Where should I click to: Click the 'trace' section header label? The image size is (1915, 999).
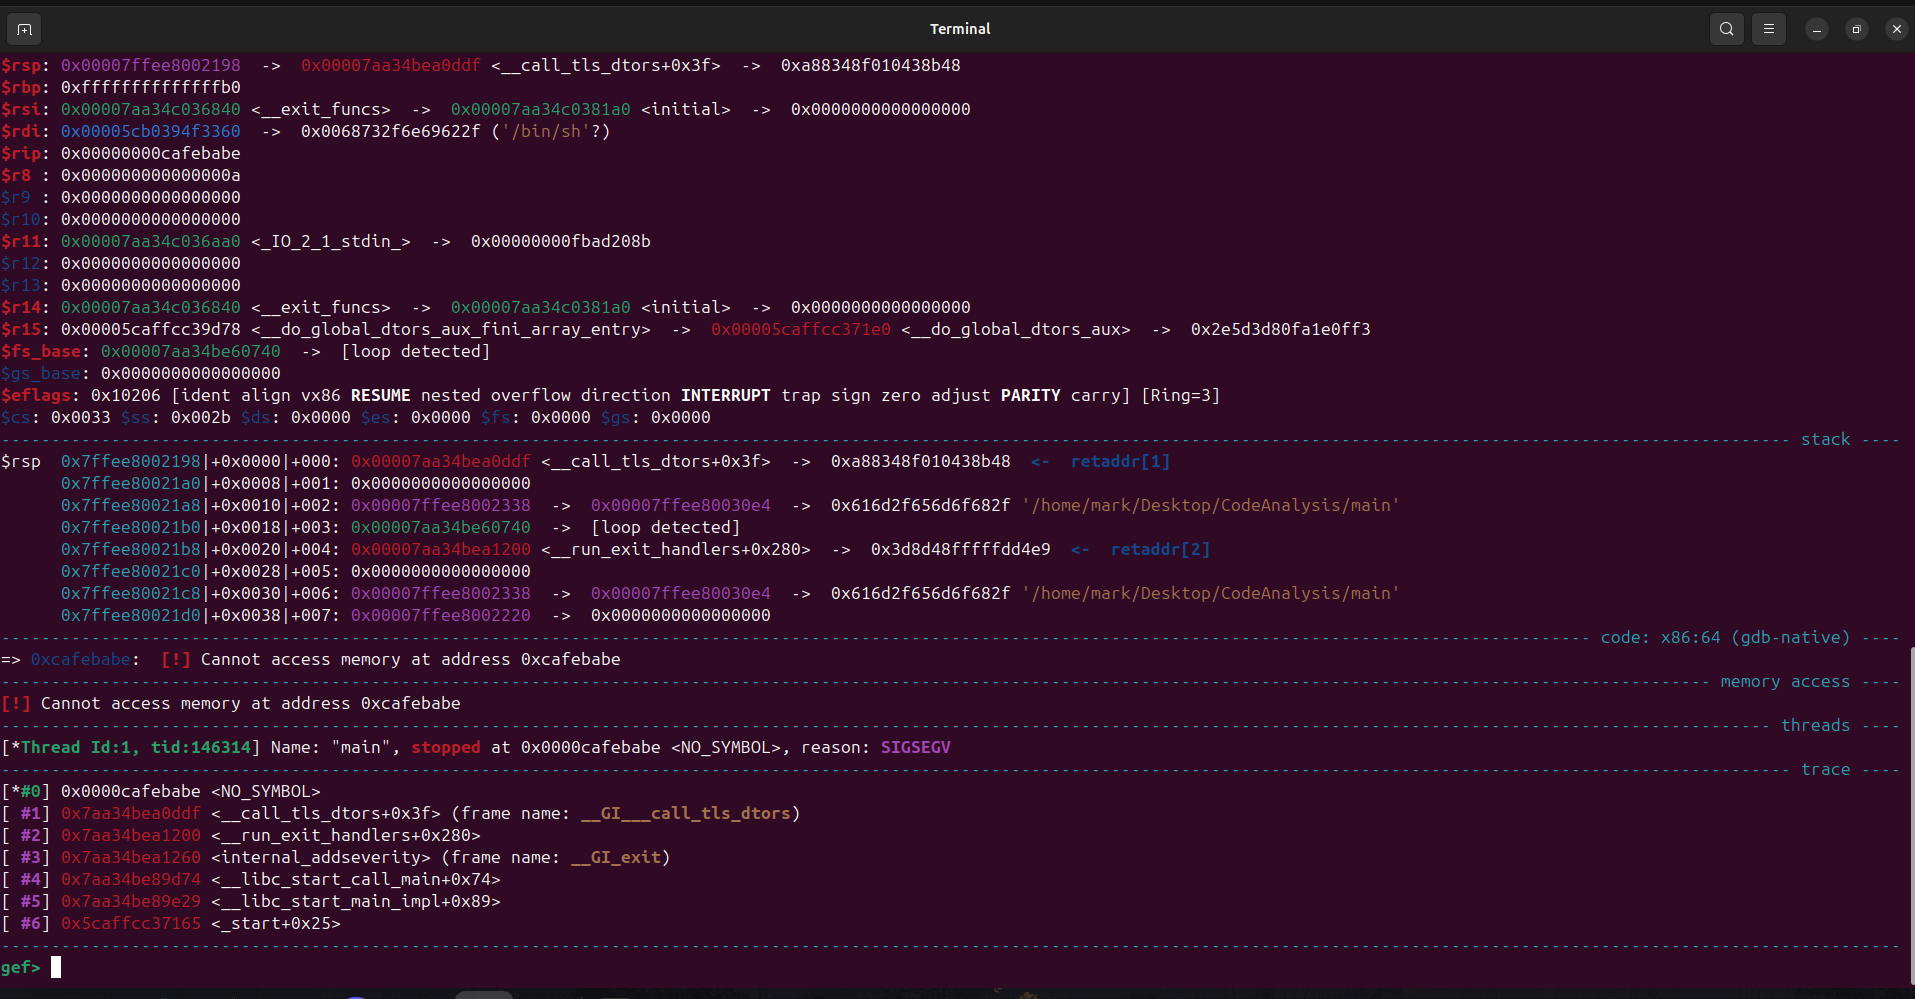(x=1825, y=769)
